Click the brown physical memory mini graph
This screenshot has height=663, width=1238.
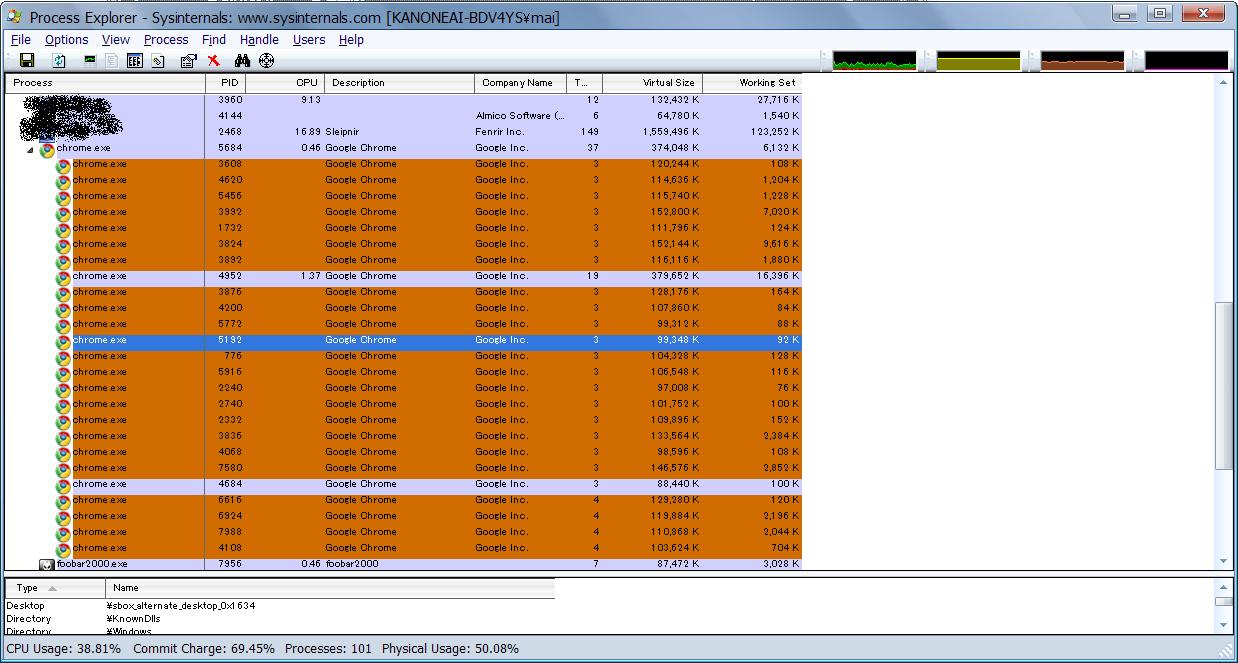tap(1082, 61)
